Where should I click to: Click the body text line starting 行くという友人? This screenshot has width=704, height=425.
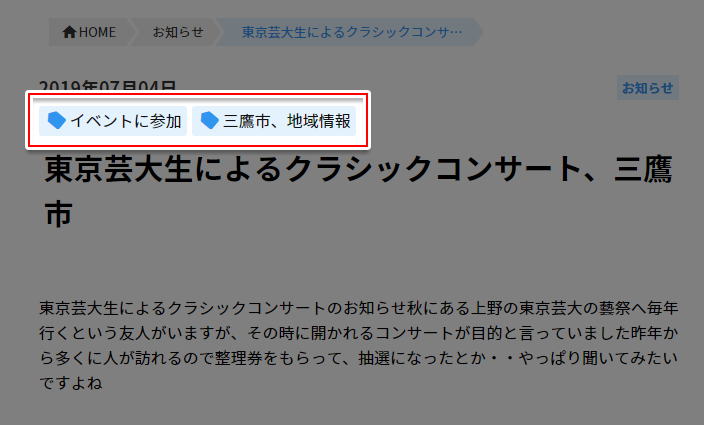(x=358, y=333)
